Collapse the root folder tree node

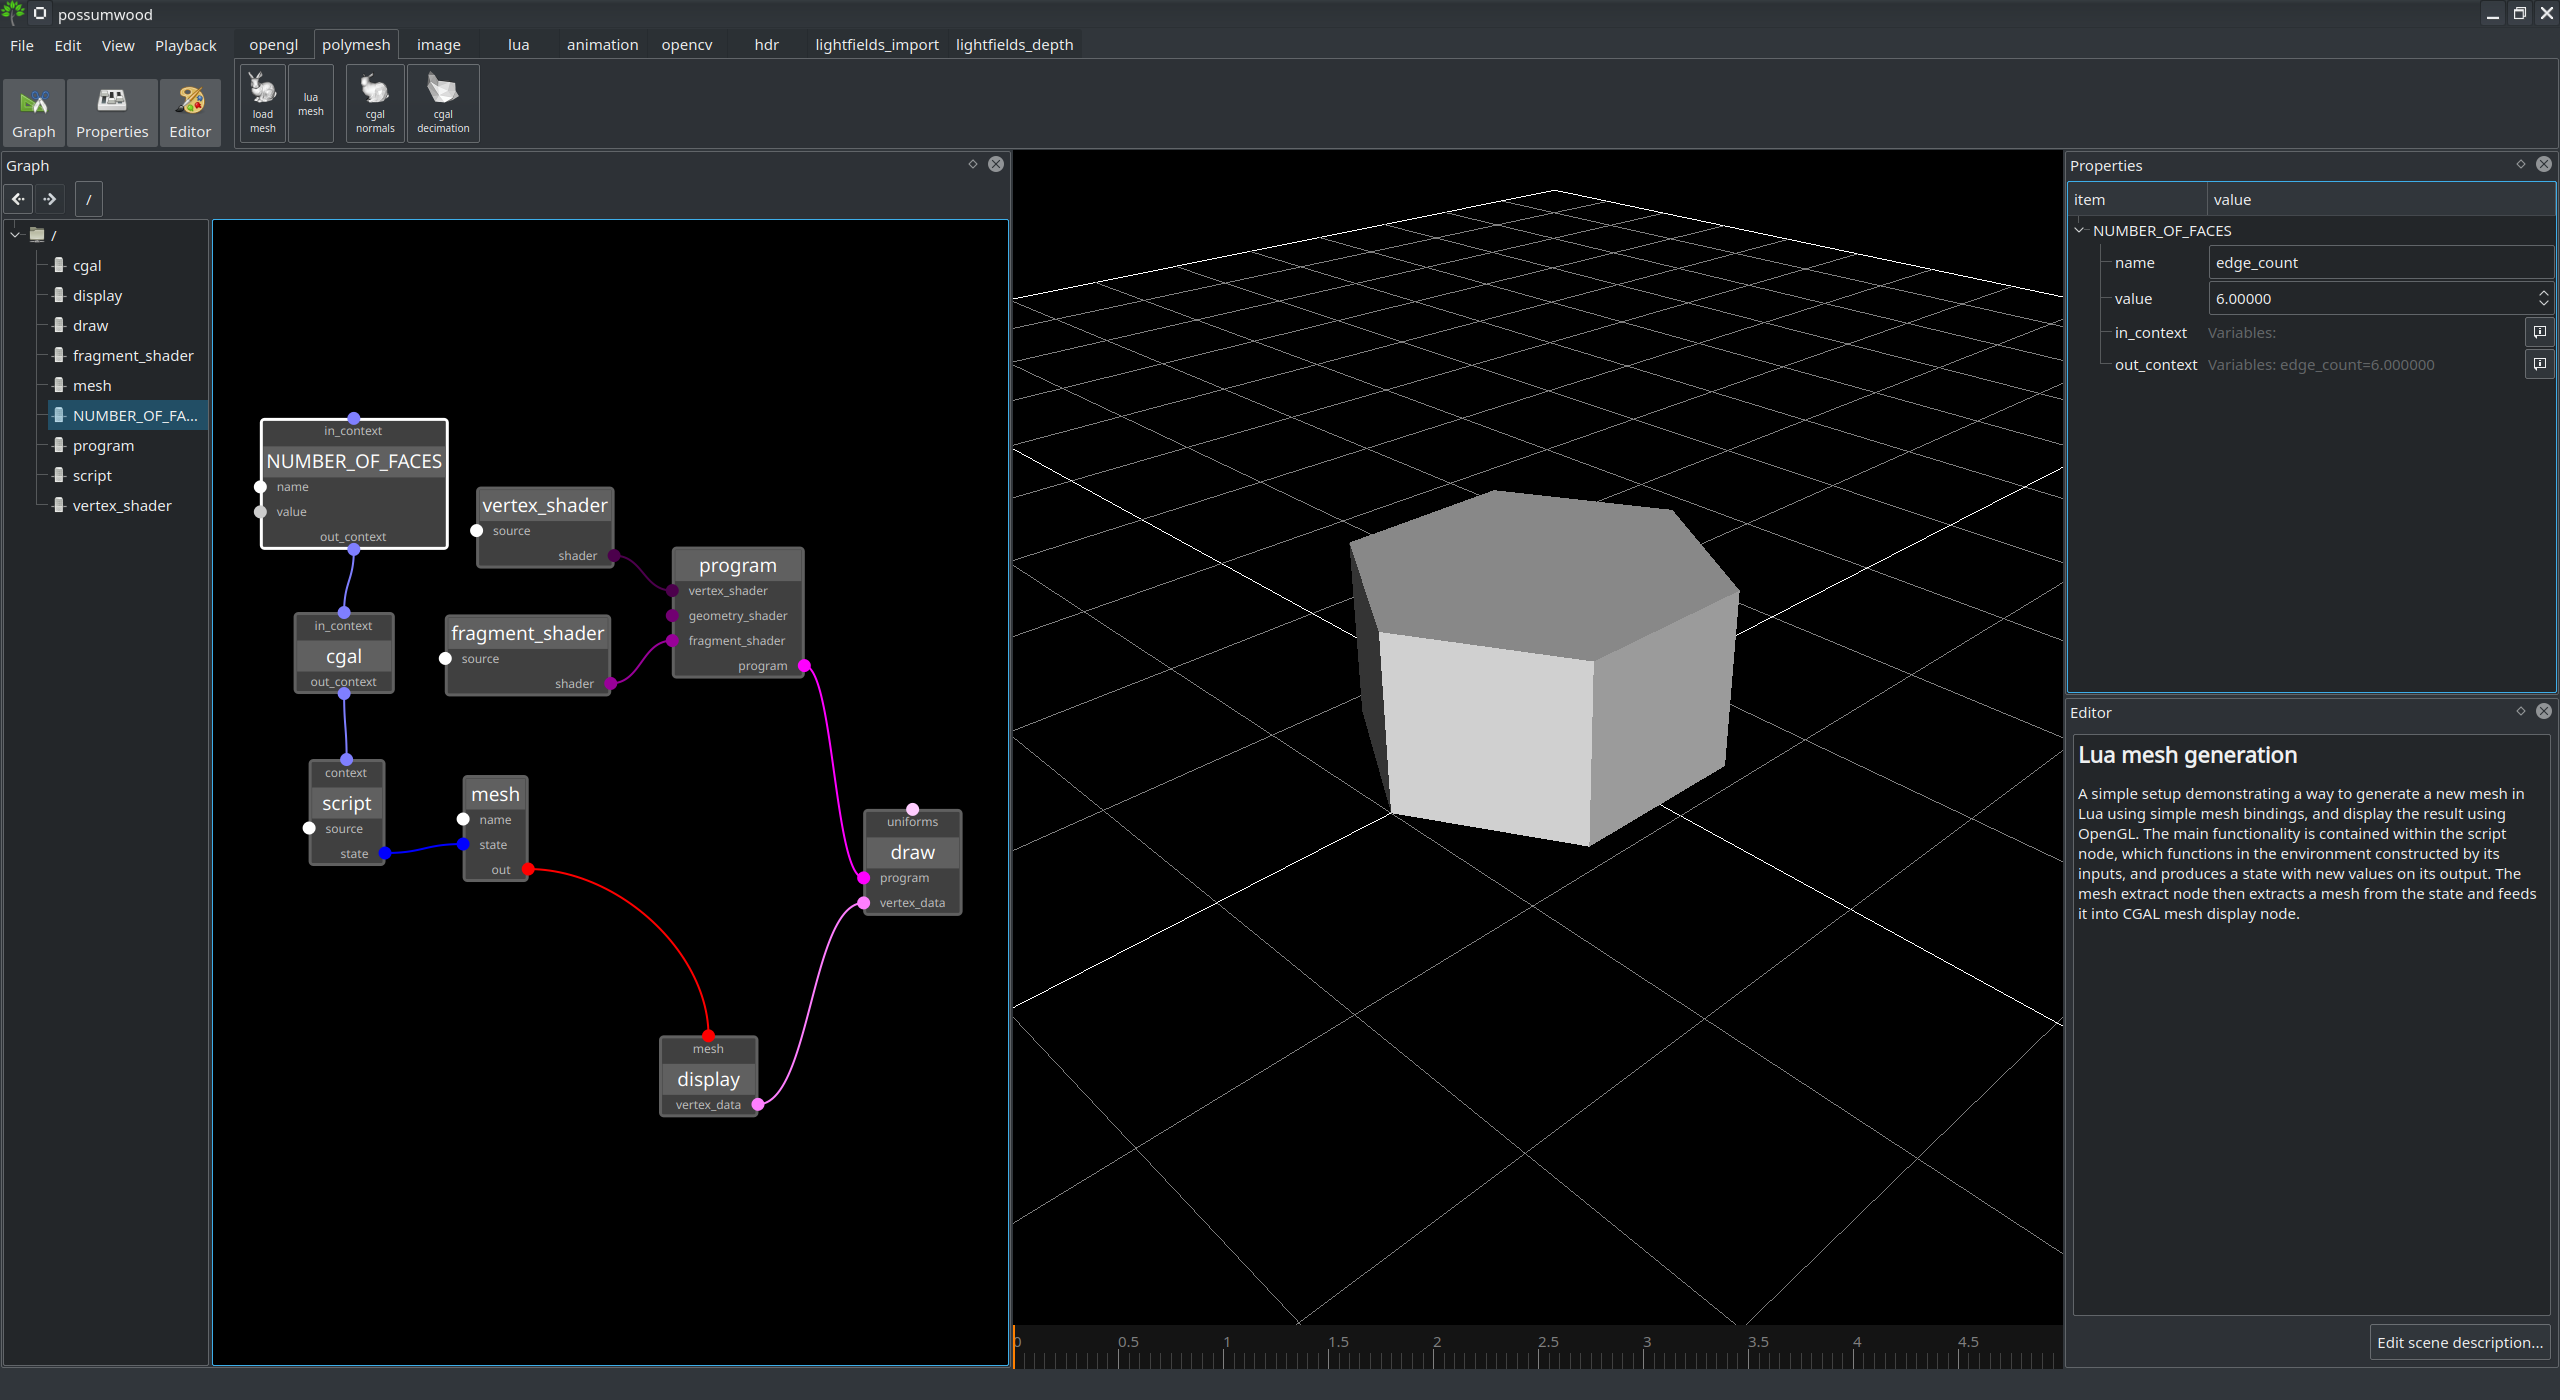pyautogui.click(x=16, y=235)
